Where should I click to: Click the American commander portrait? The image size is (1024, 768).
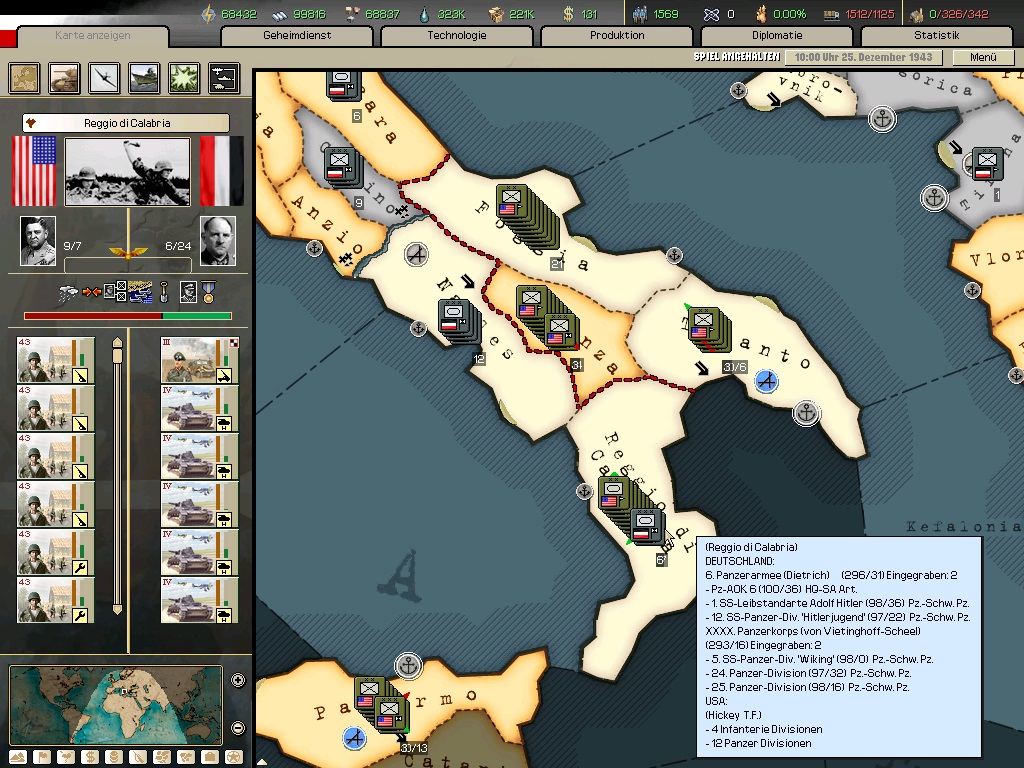(38, 241)
